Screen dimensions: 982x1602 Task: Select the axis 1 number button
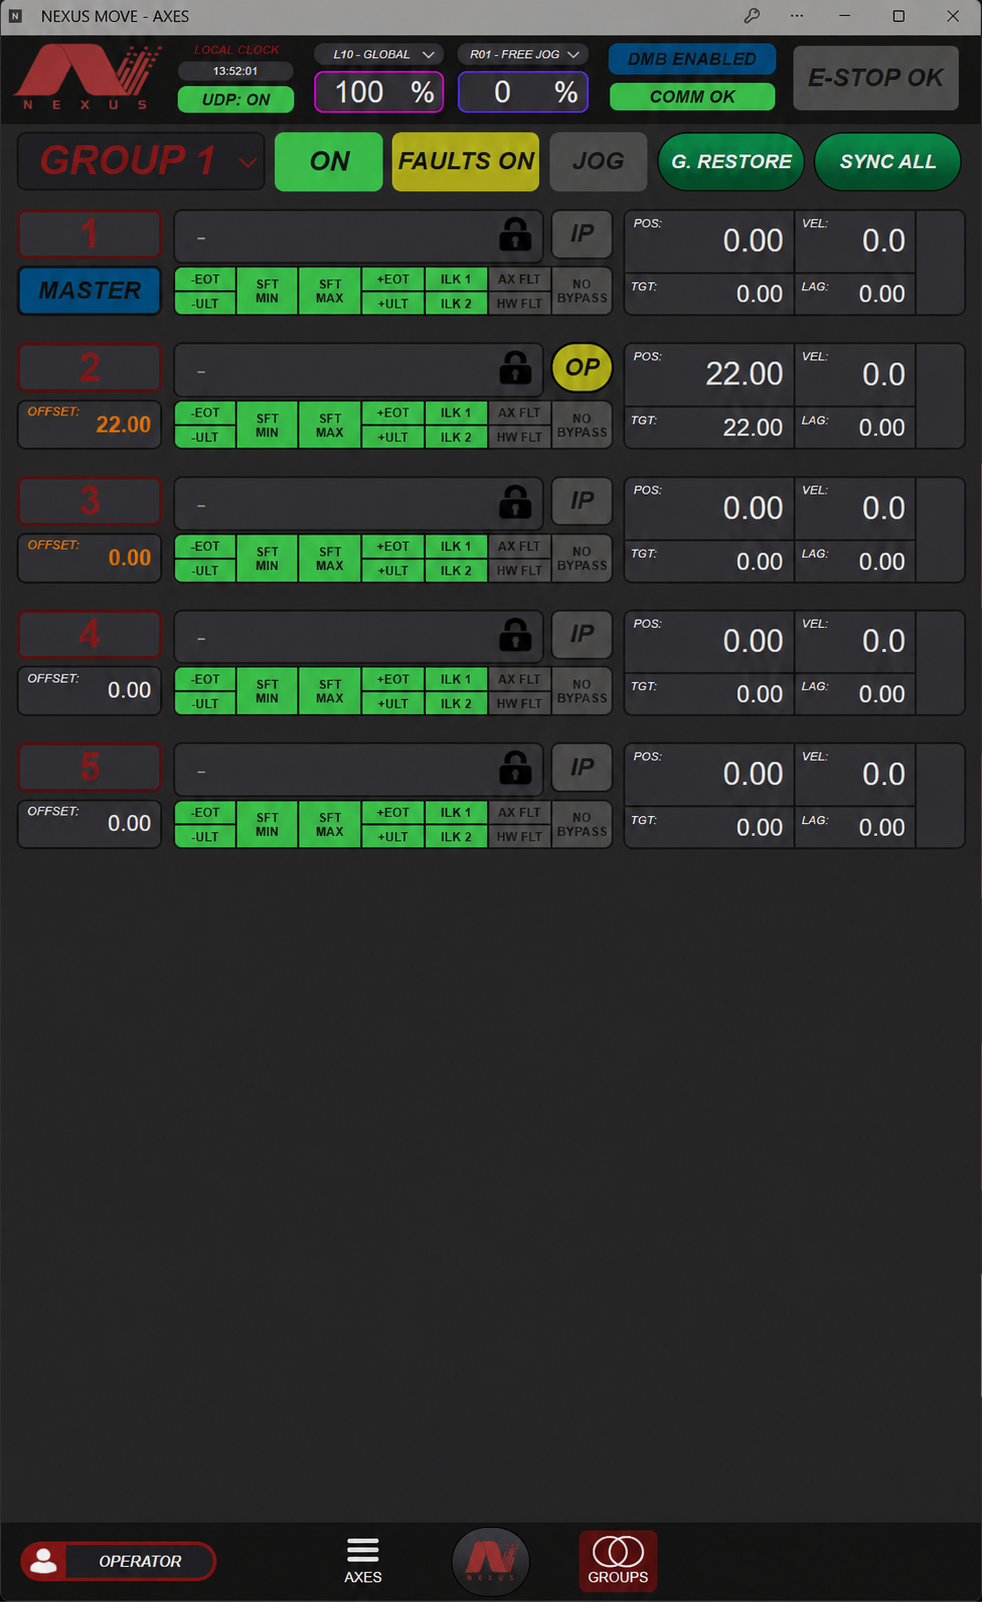coord(90,234)
